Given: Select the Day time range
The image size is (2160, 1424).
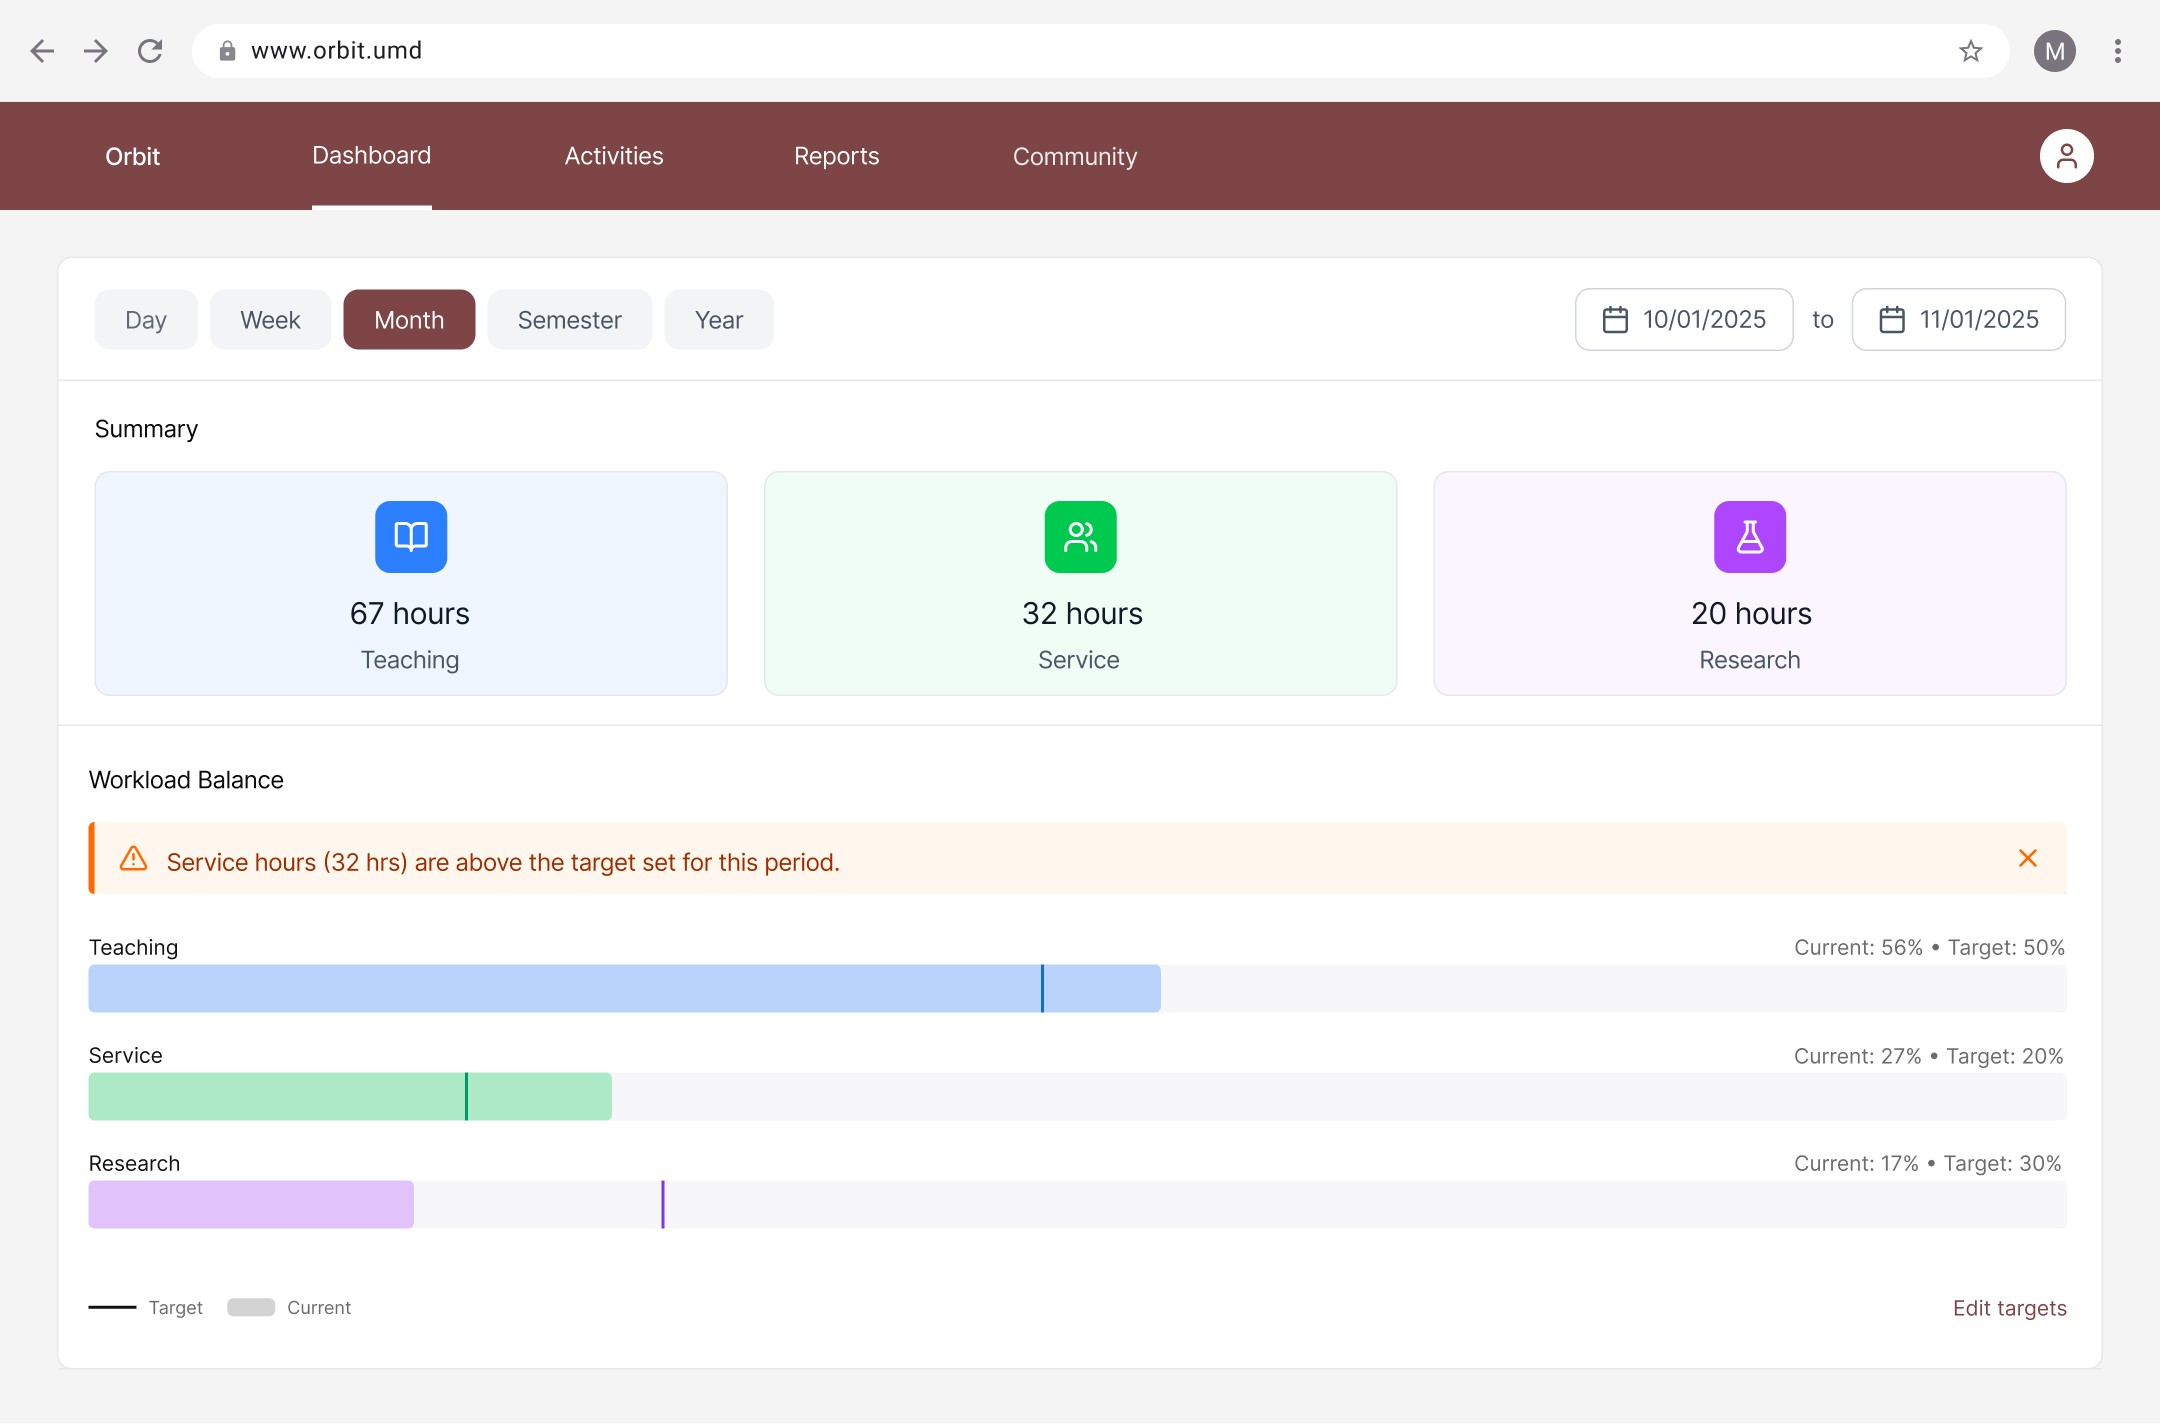Looking at the screenshot, I should [x=146, y=320].
